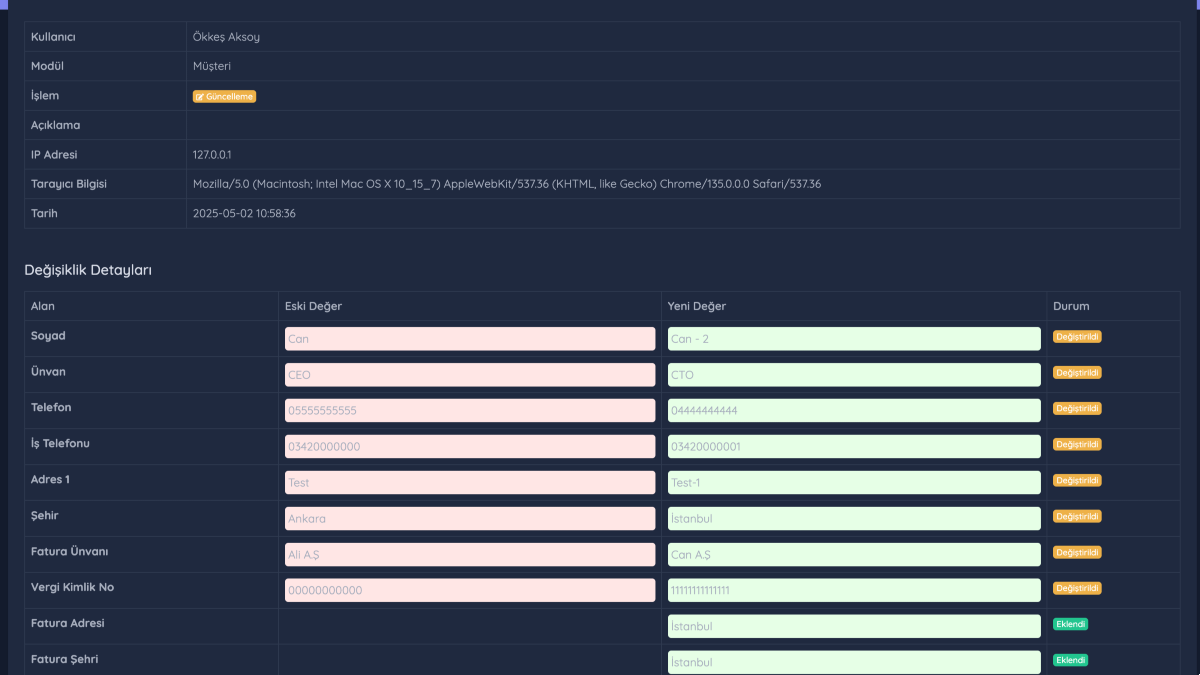
Task: Click the Değiştirildi badge in Soyad row
Action: [x=1077, y=337]
